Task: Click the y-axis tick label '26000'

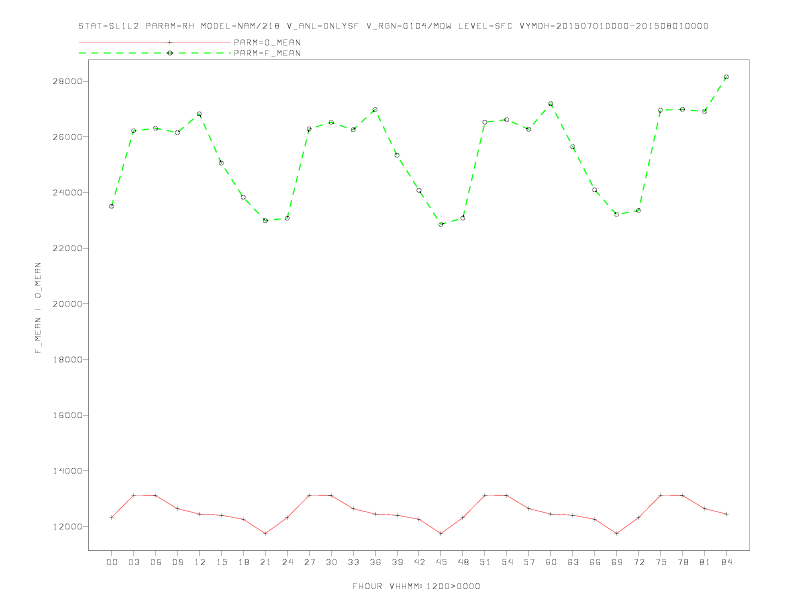Action: 68,137
